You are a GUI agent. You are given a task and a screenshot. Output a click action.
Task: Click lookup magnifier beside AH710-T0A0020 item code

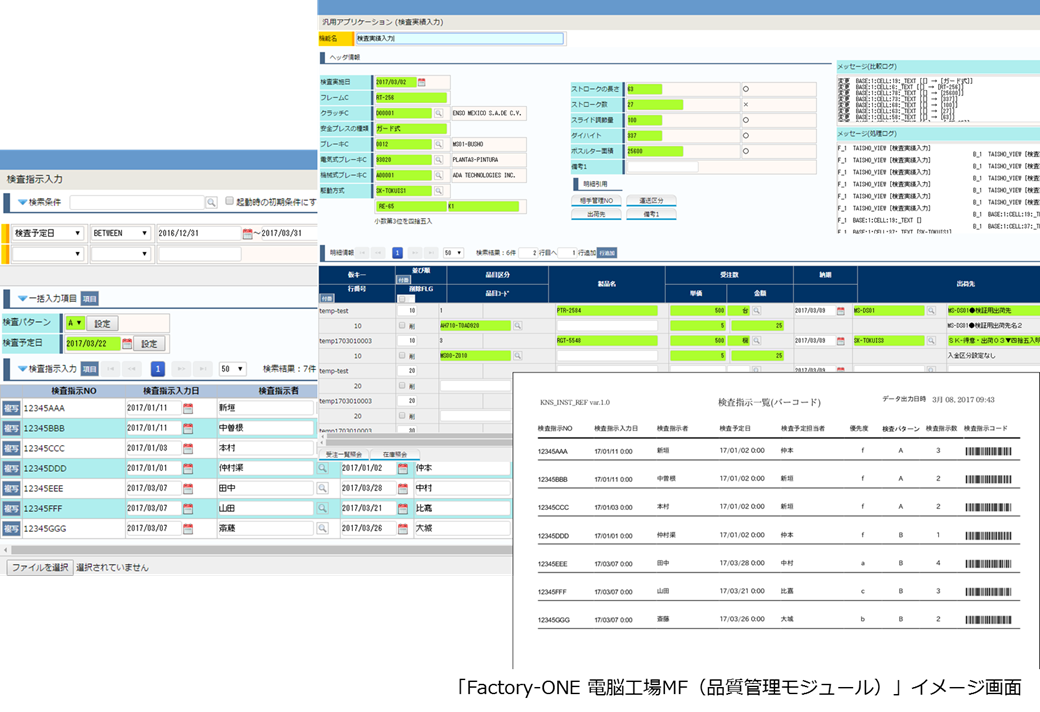pos(517,326)
